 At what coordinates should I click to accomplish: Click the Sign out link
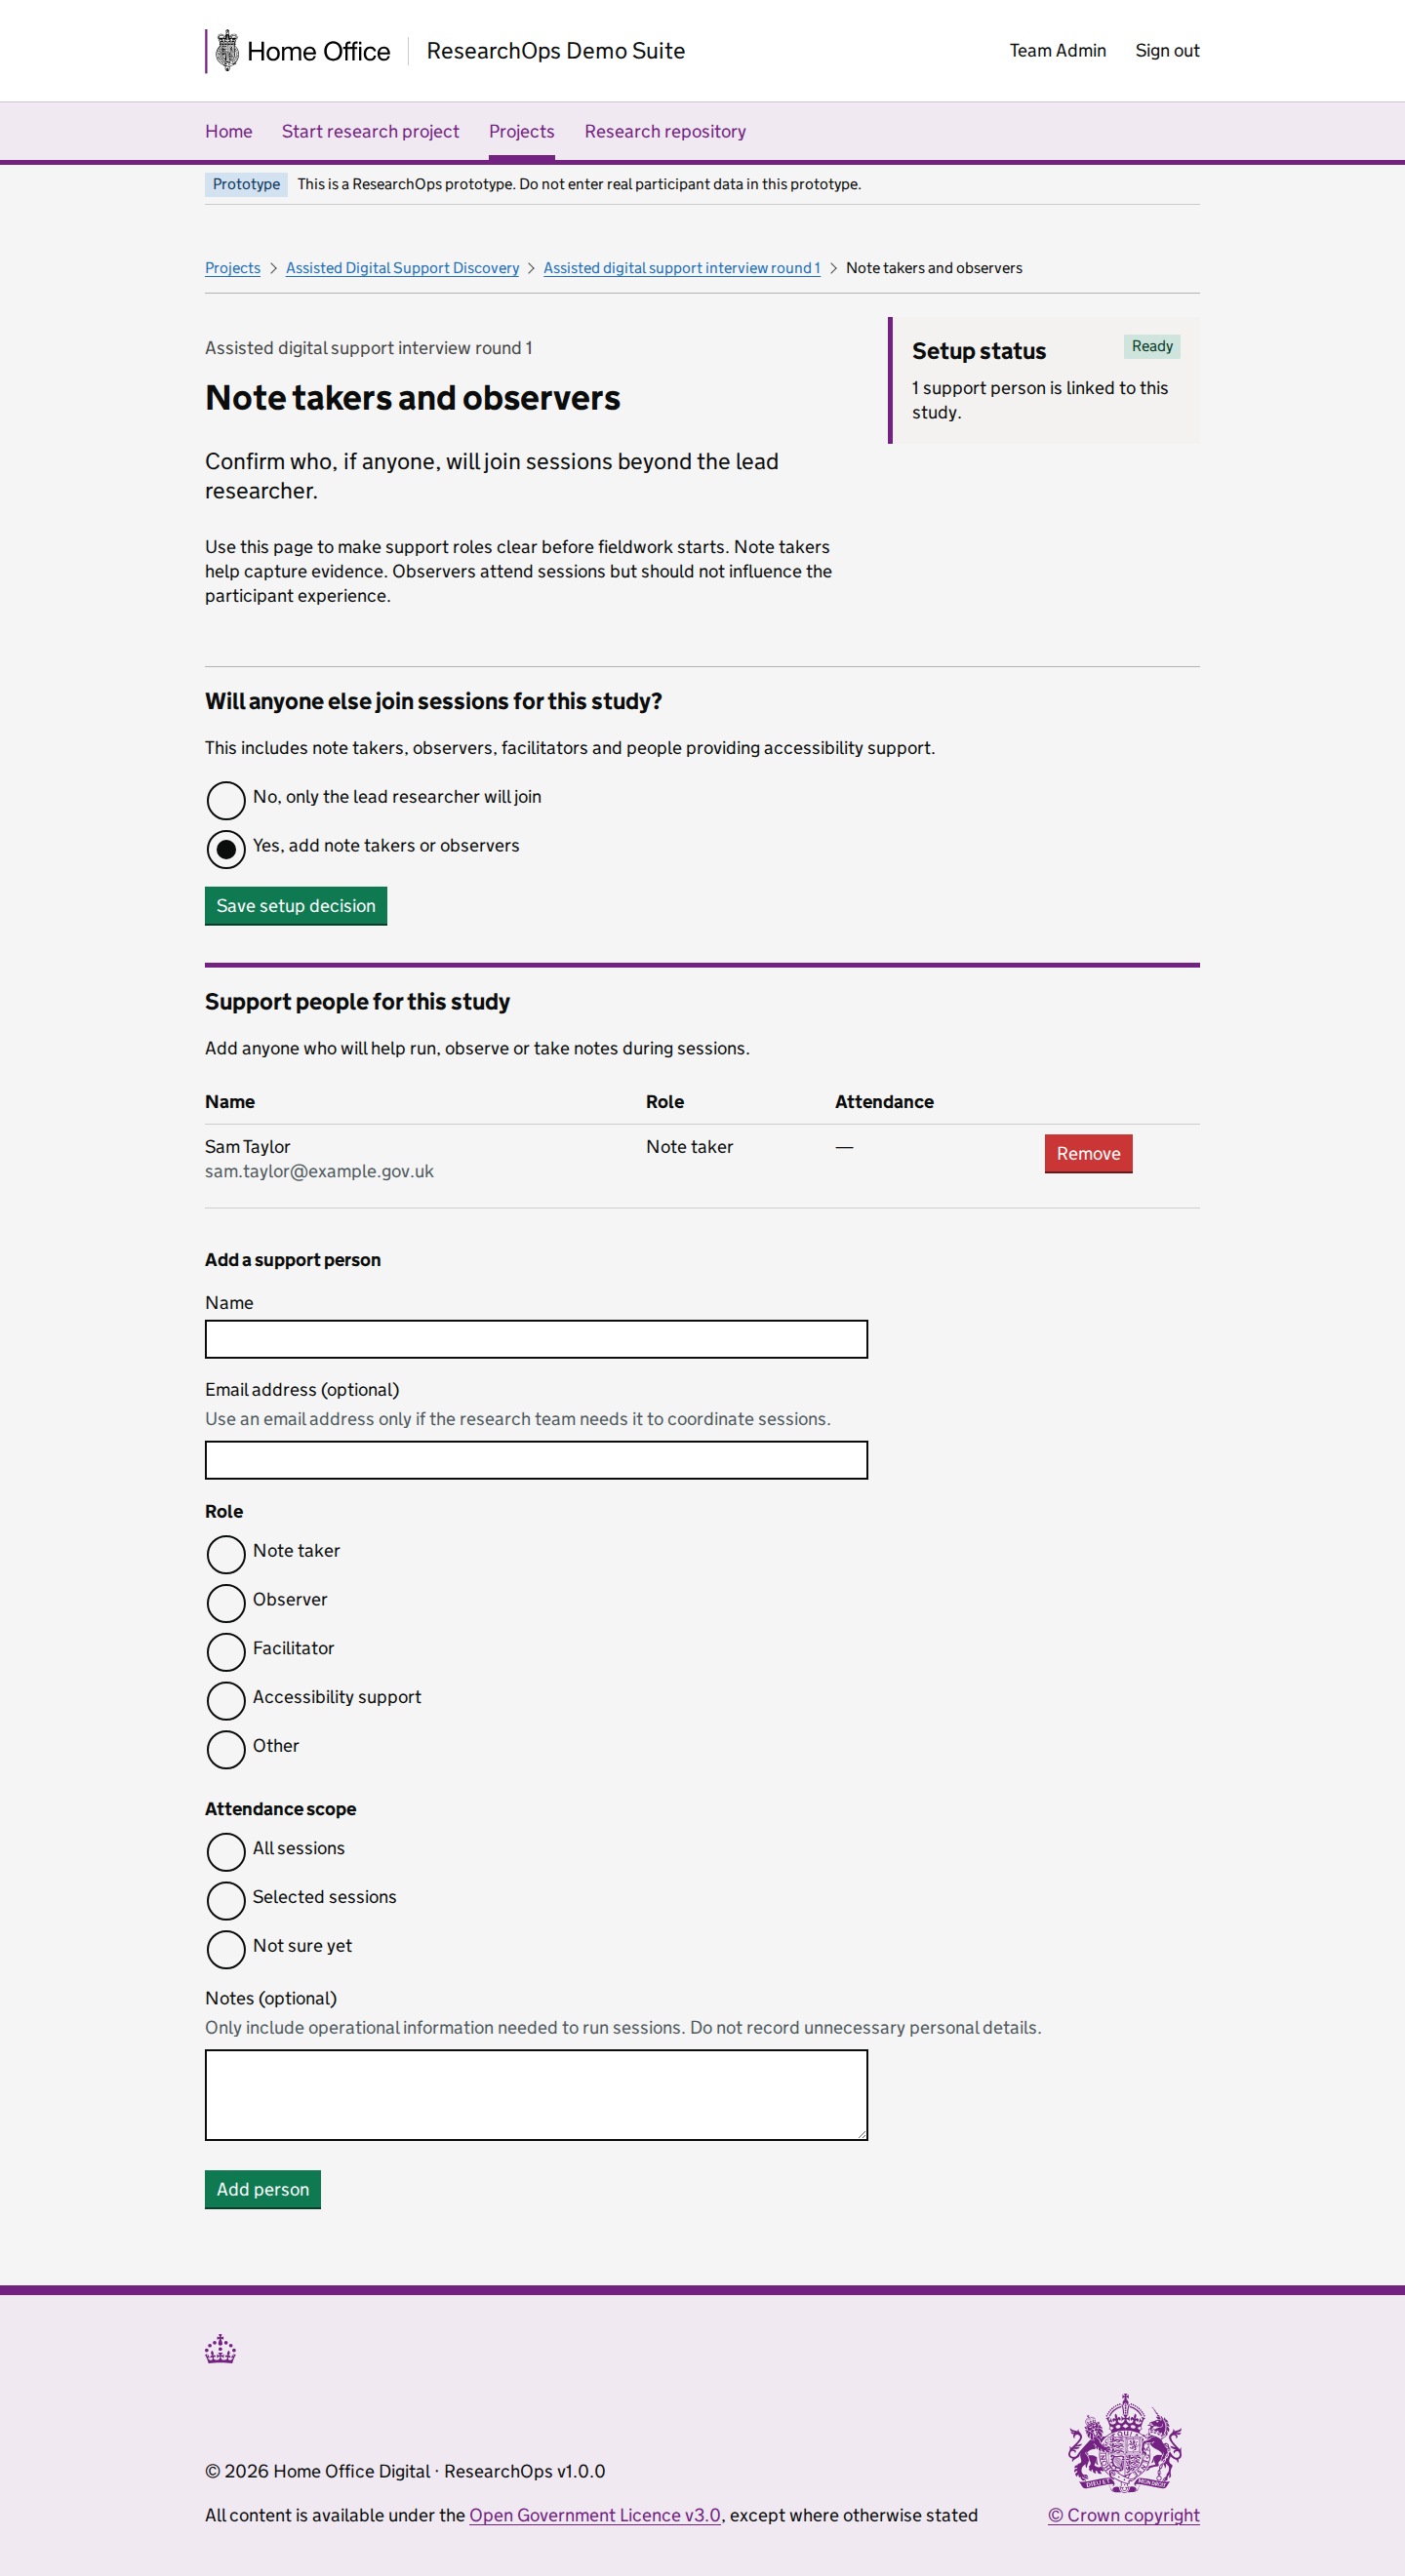(1167, 50)
